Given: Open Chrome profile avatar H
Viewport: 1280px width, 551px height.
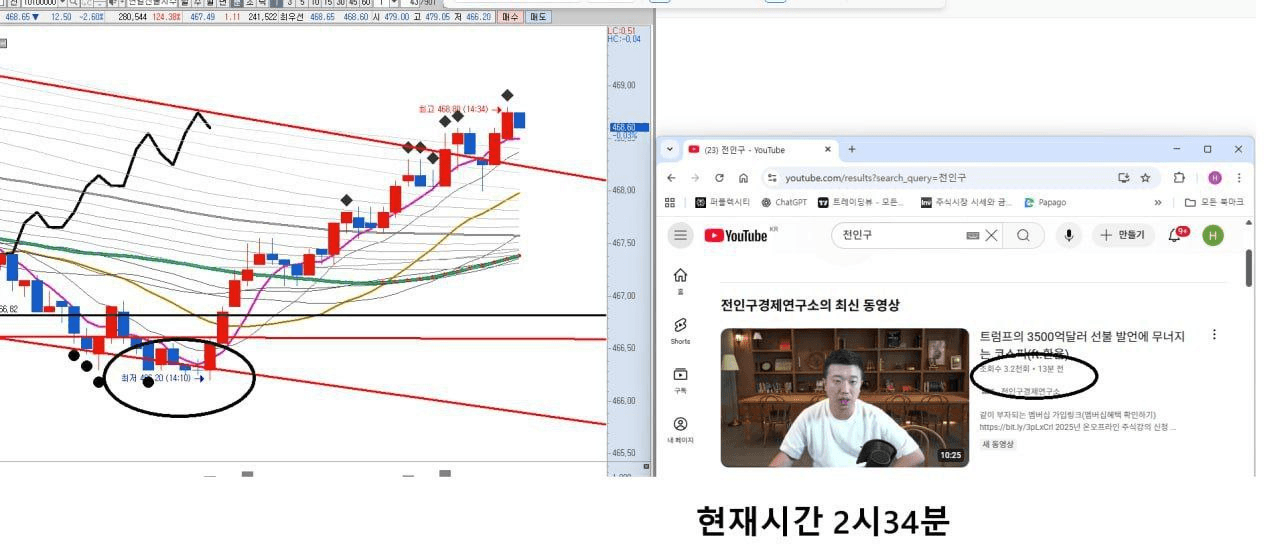Looking at the screenshot, I should tap(1215, 178).
